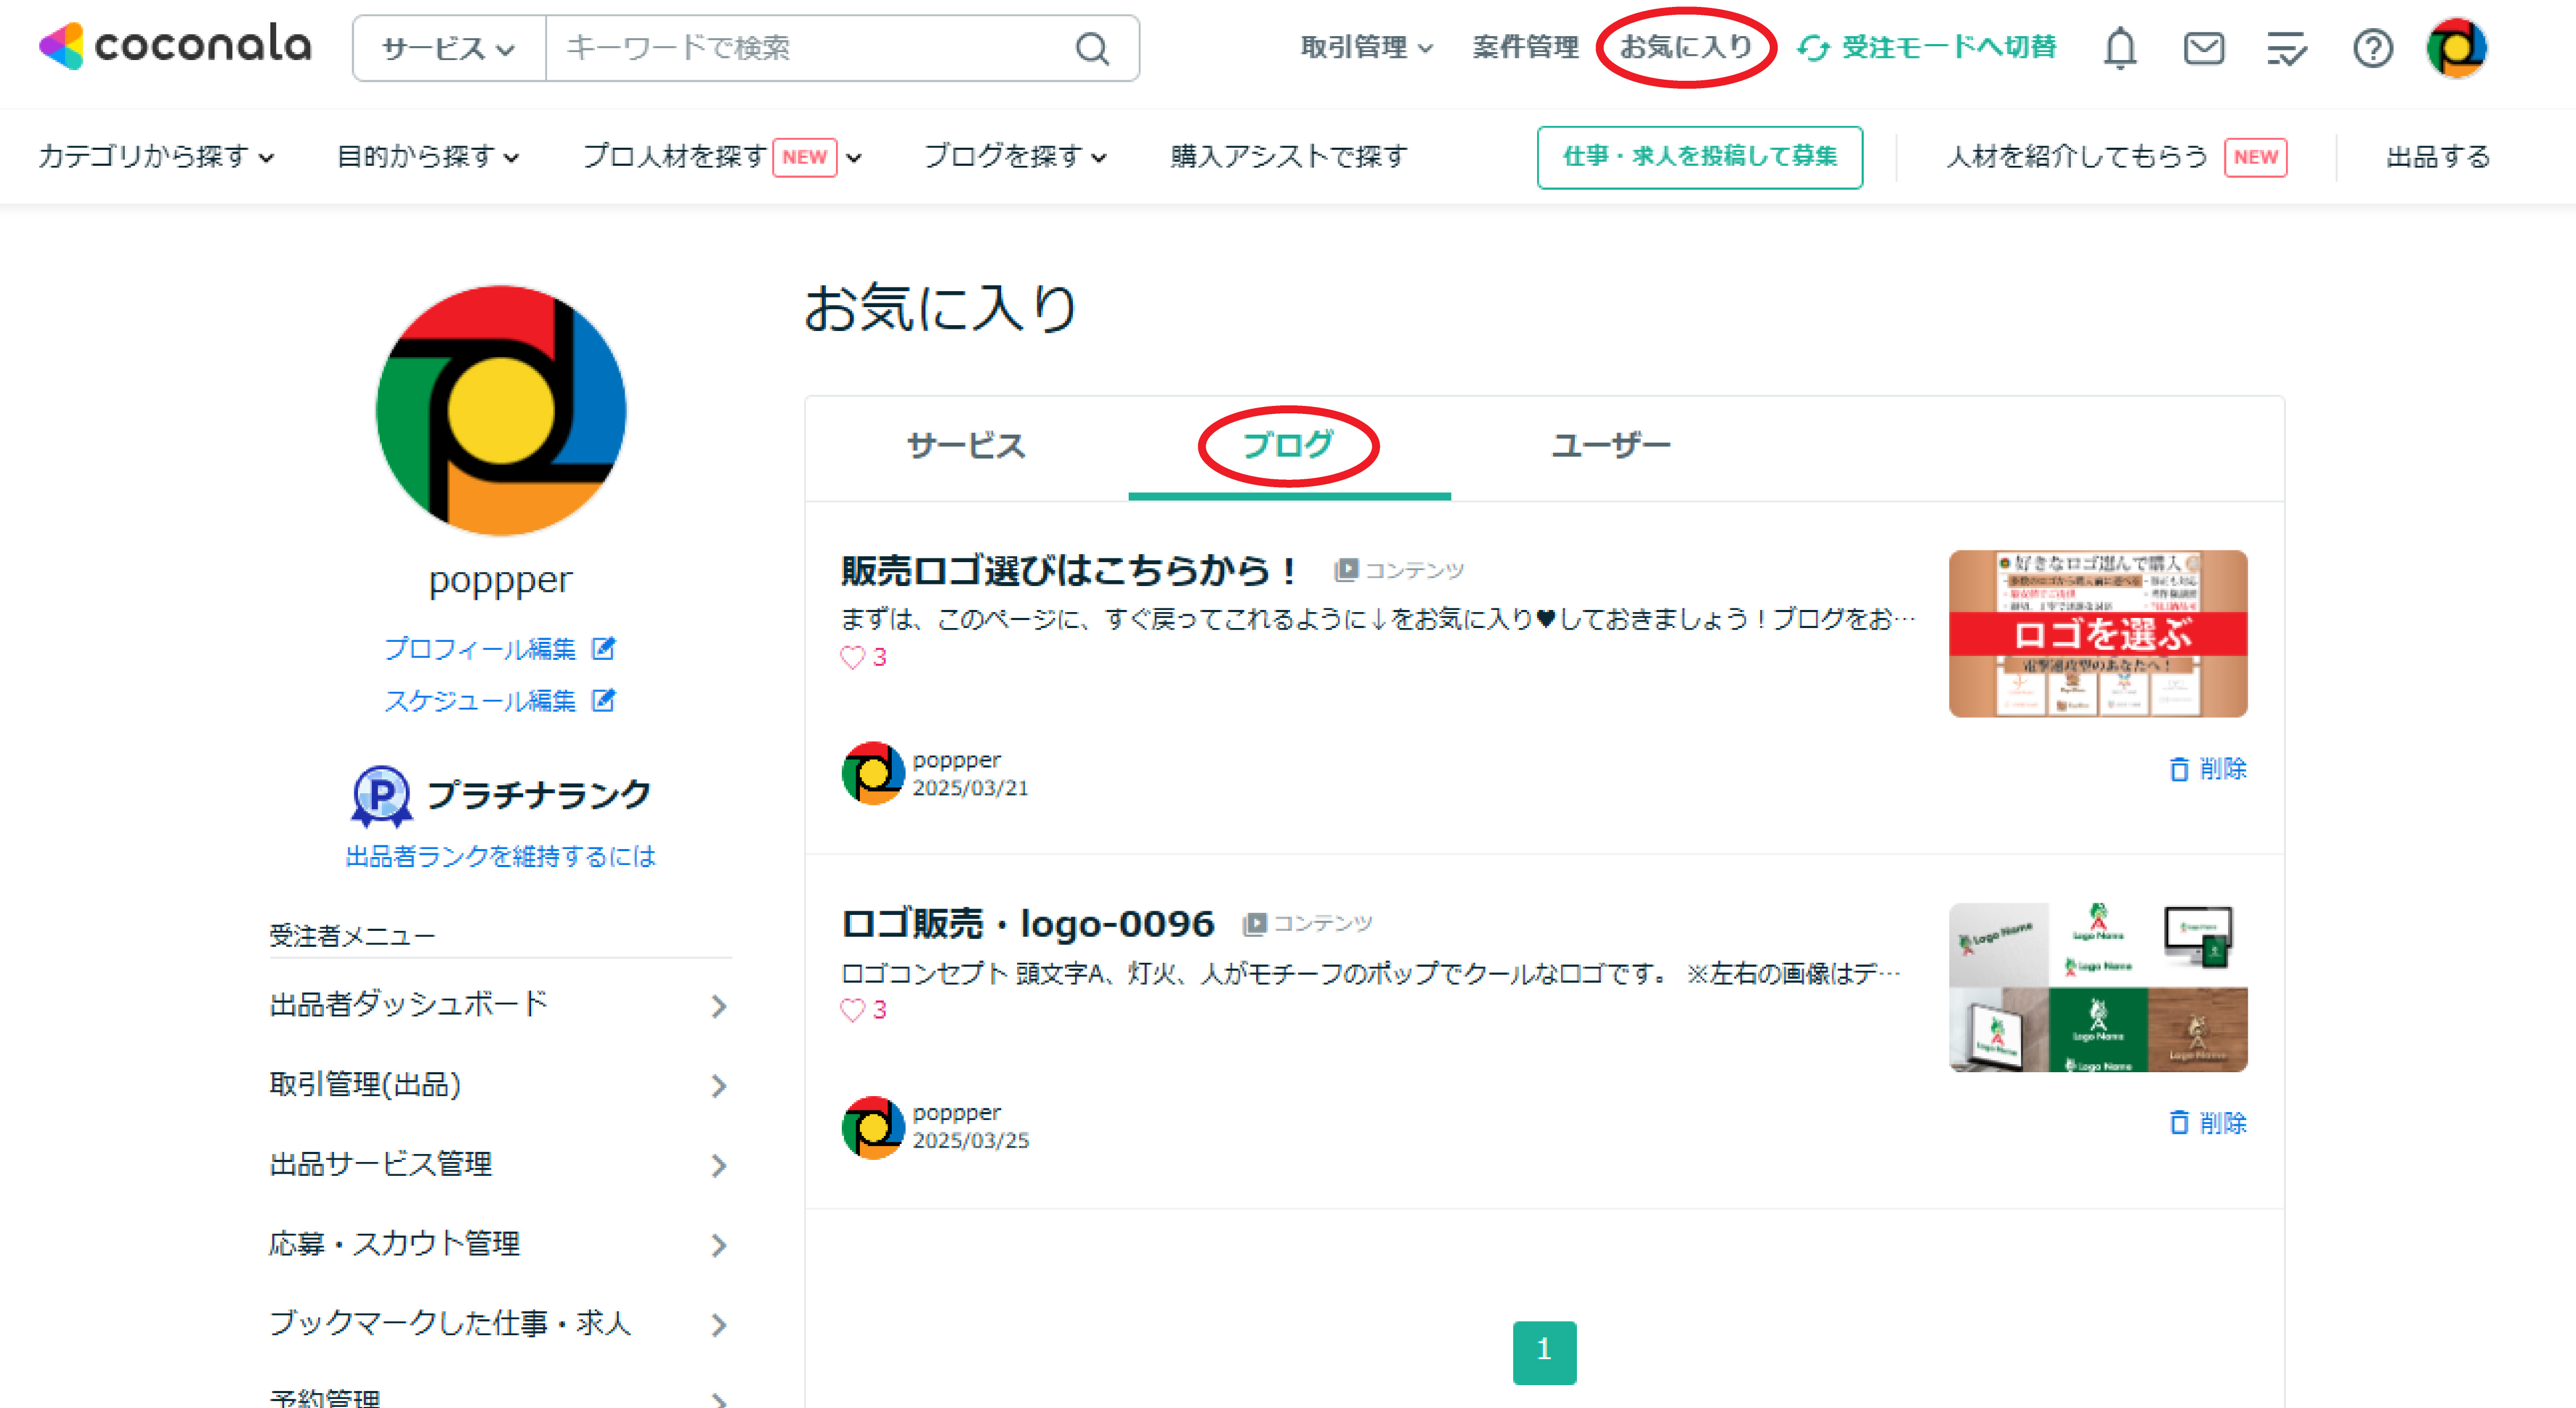Viewport: 2576px width, 1408px height.
Task: Click the coconala logo
Action: [175, 45]
